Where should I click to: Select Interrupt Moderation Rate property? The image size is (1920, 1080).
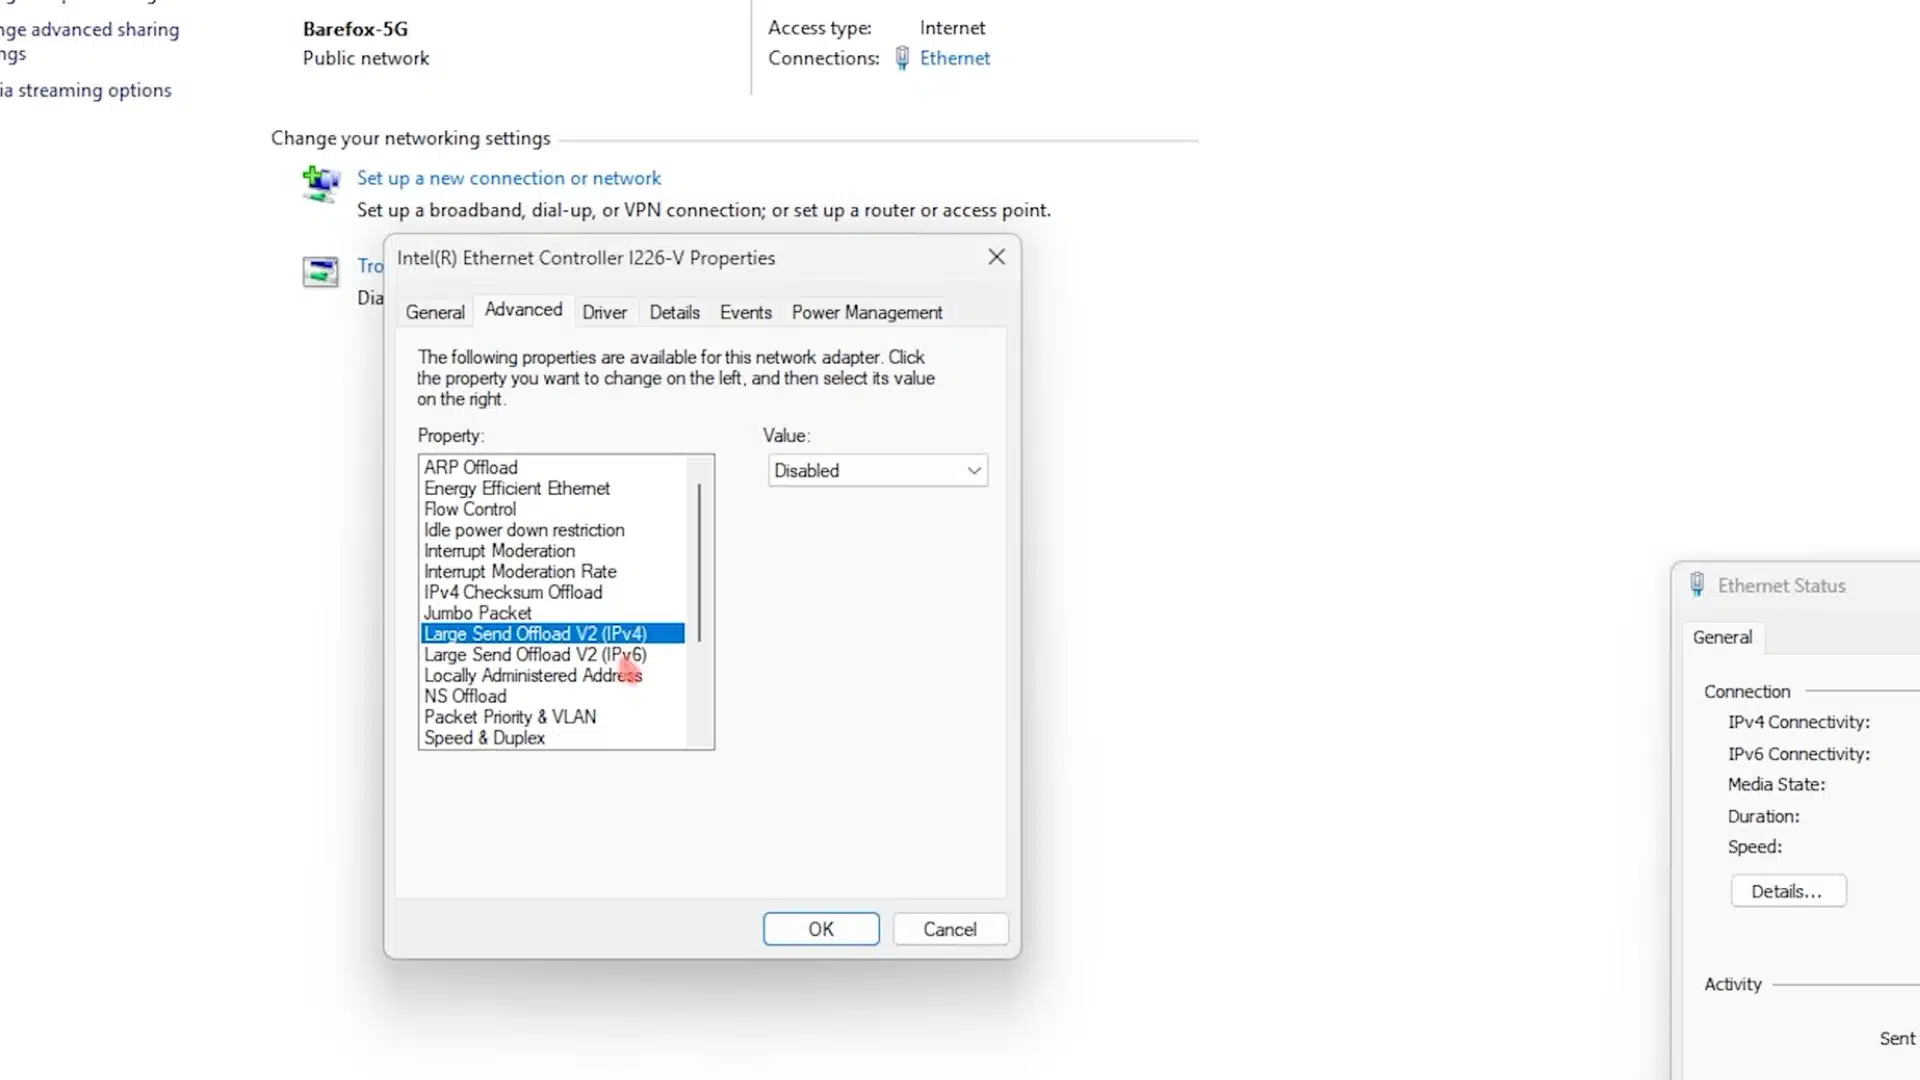[552, 571]
